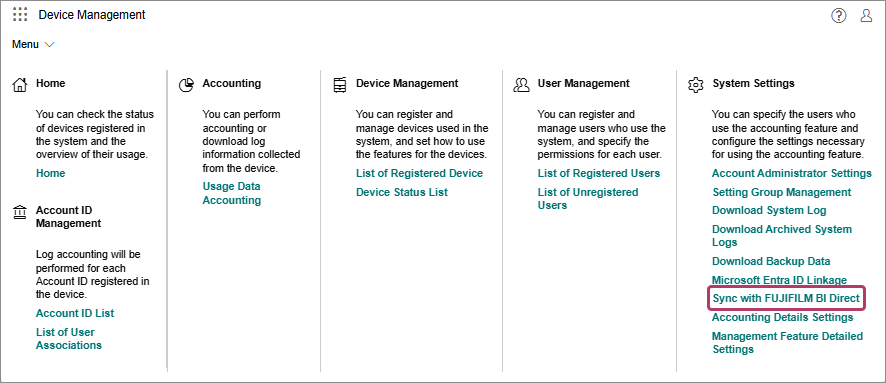The image size is (886, 383).
Task: Open the app launcher grid icon
Action: (20, 15)
